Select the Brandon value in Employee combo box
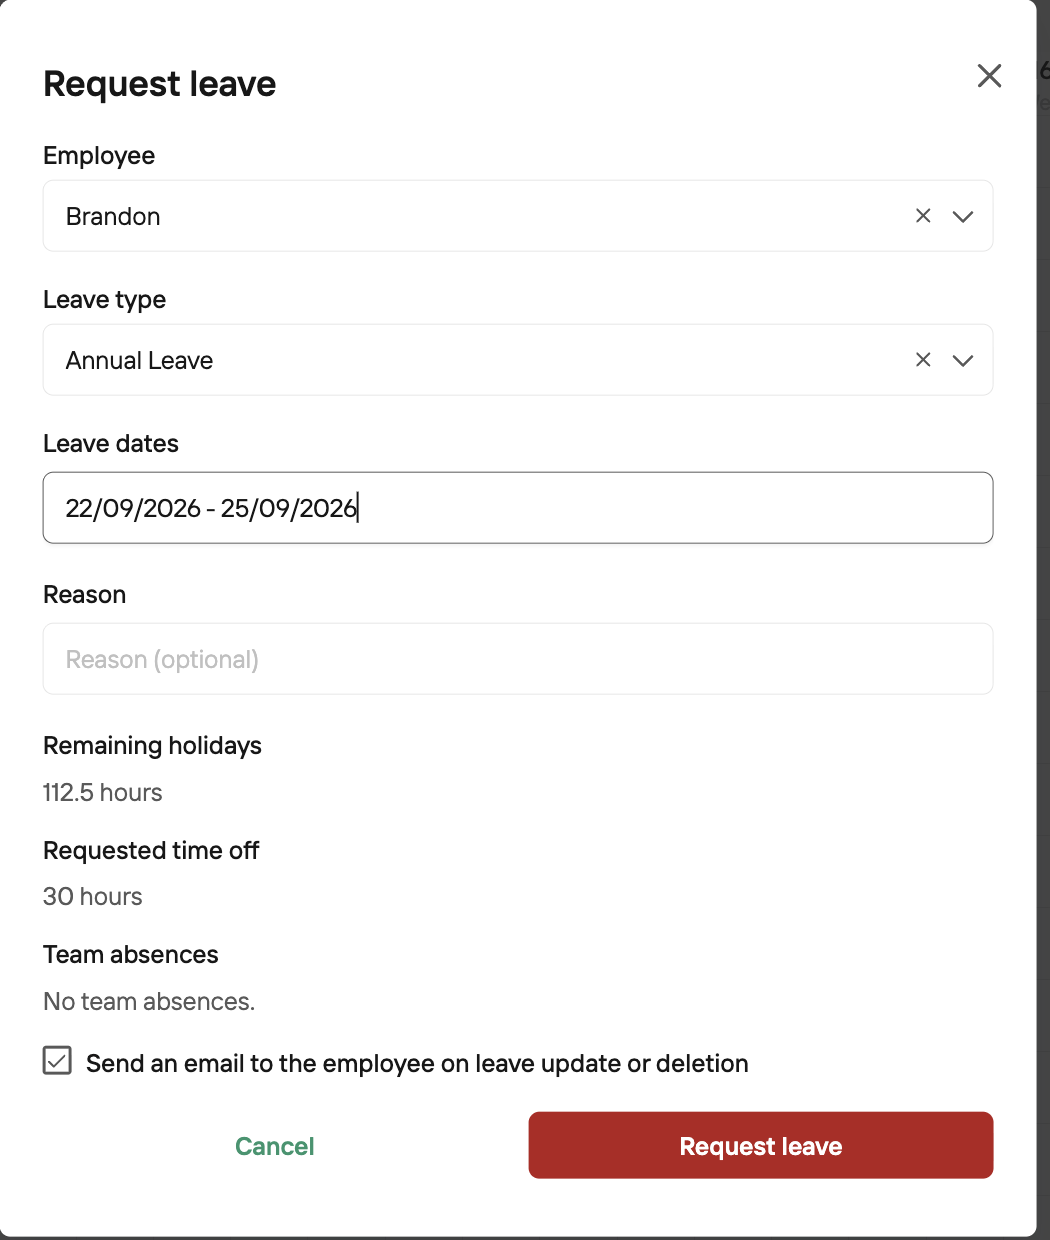The image size is (1050, 1240). 113,217
